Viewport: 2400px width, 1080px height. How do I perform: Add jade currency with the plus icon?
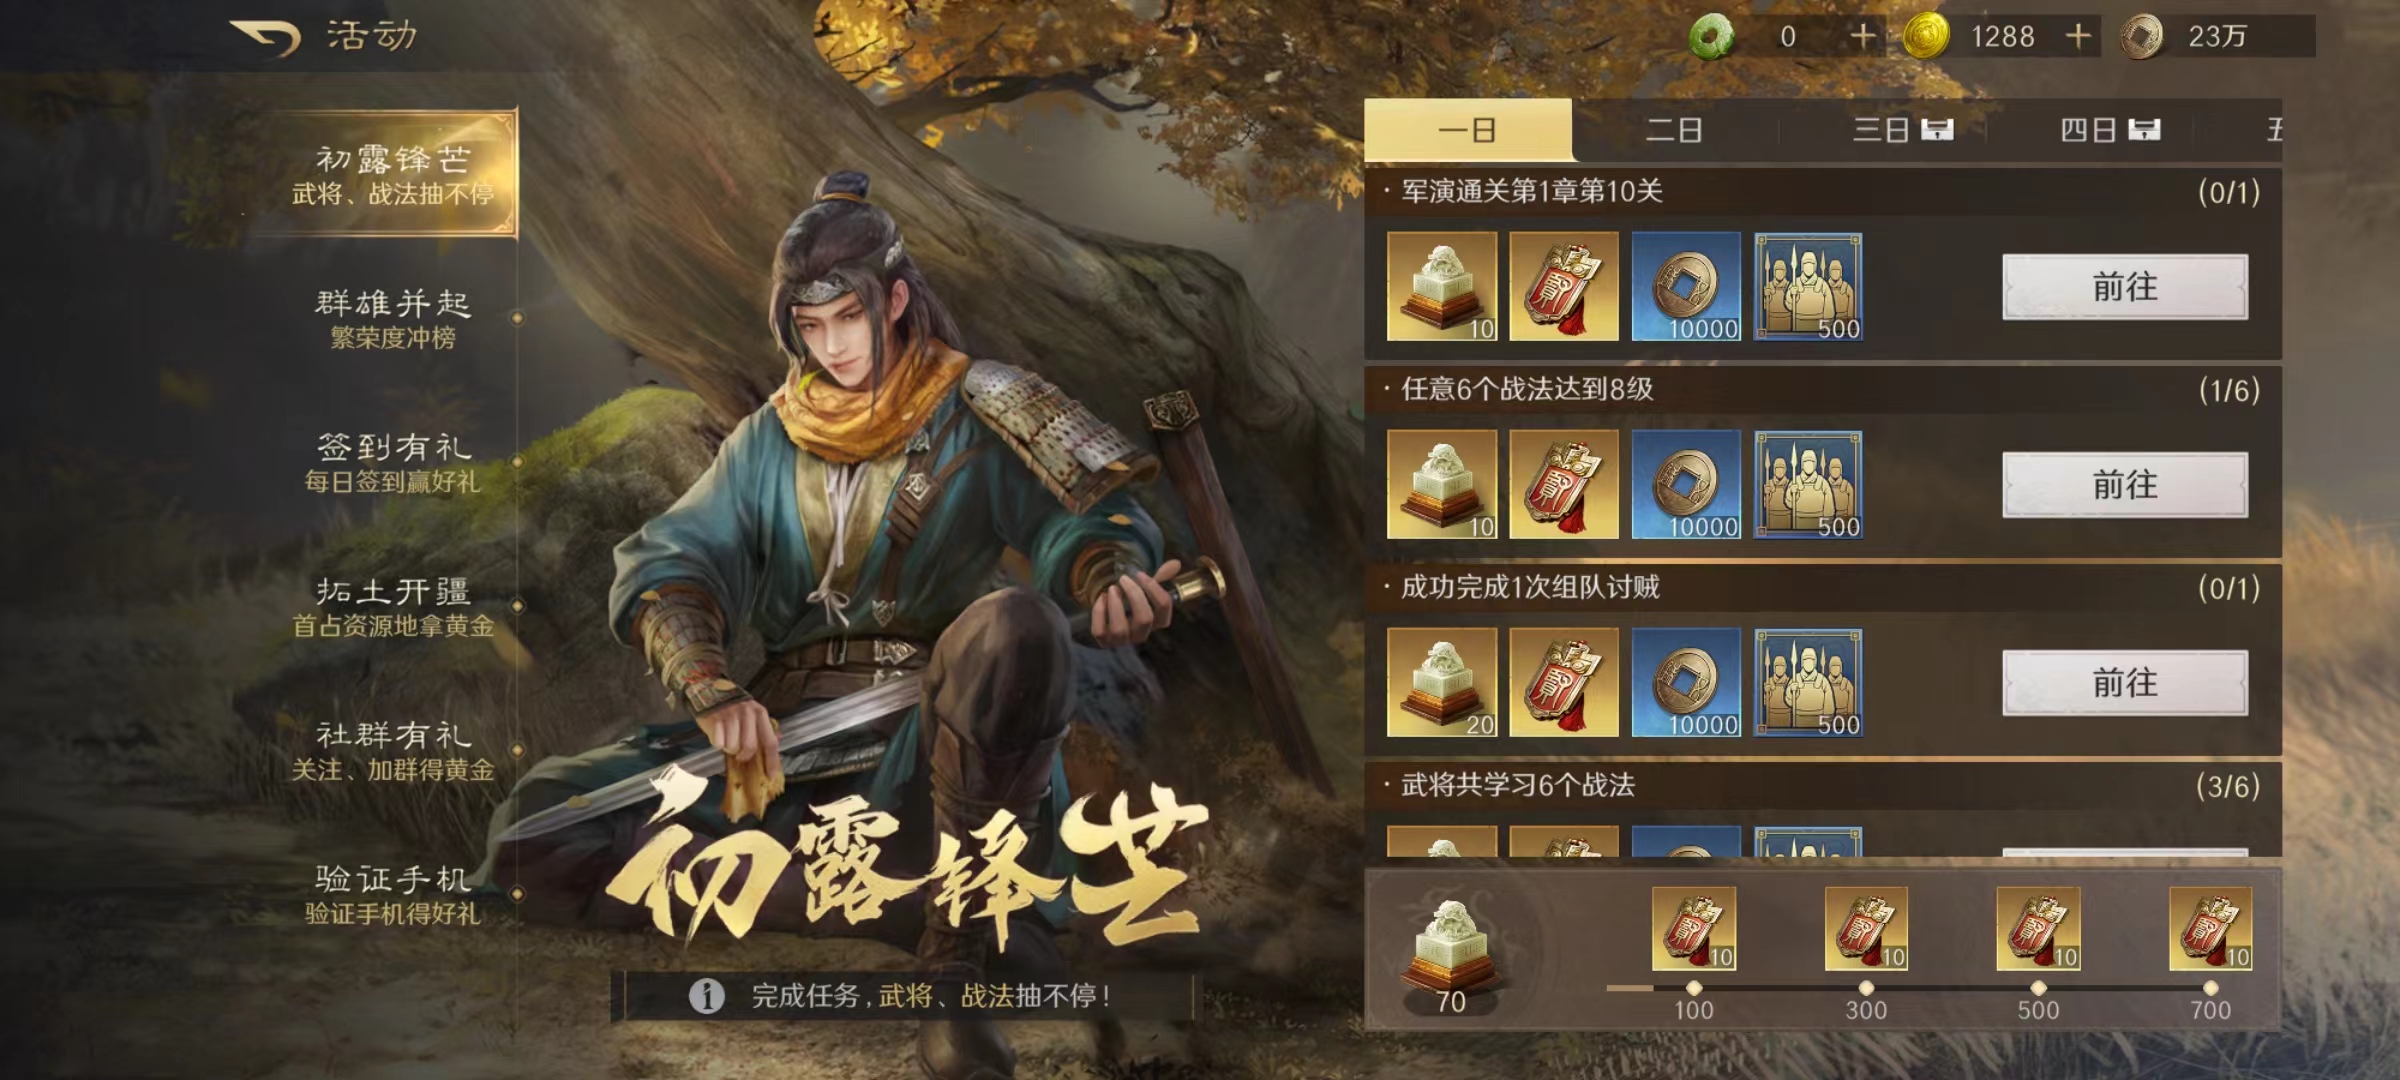pyautogui.click(x=1862, y=37)
